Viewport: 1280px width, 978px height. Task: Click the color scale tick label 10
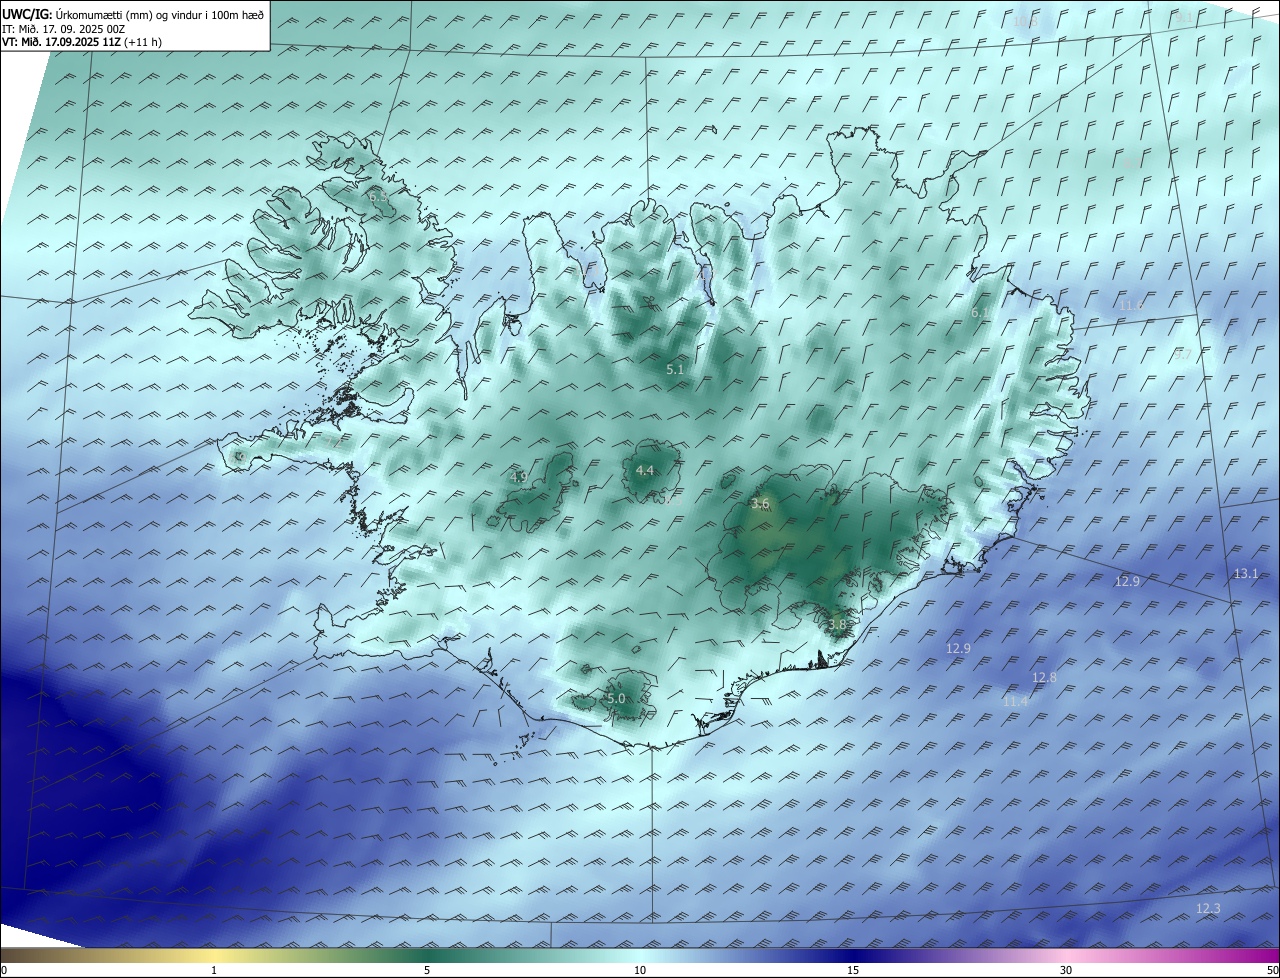pyautogui.click(x=640, y=970)
